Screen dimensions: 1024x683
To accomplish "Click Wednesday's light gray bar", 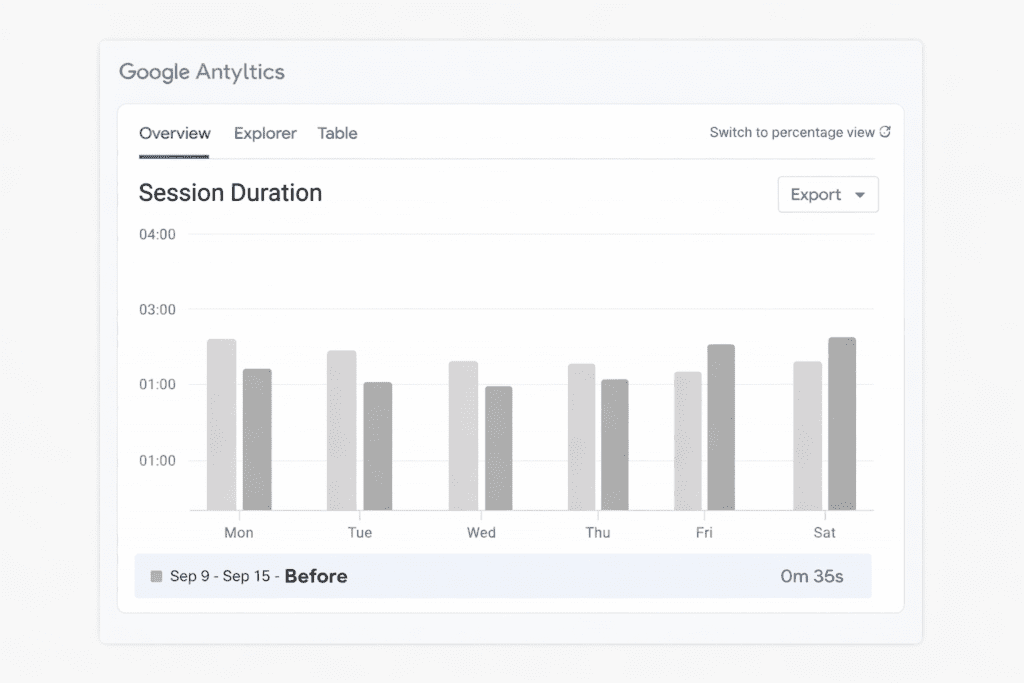I will click(463, 436).
